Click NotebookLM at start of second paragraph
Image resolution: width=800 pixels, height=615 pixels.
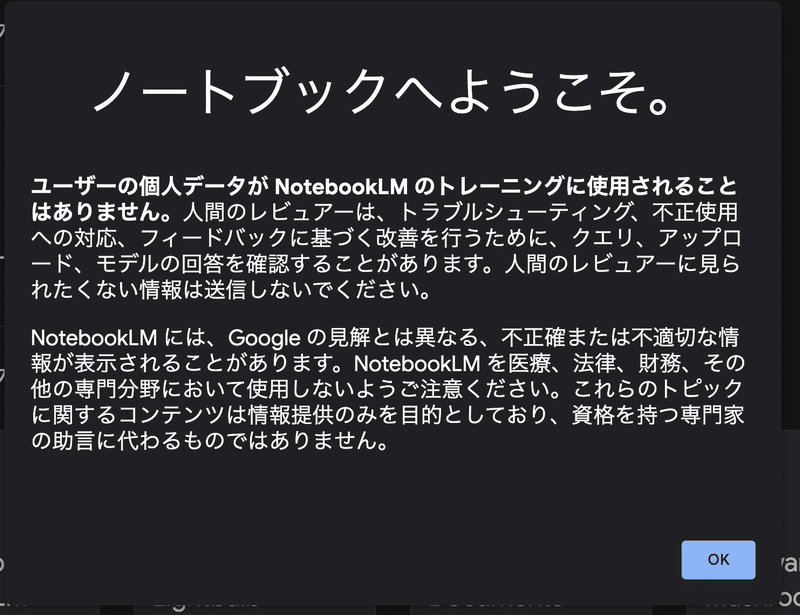pyautogui.click(x=94, y=338)
